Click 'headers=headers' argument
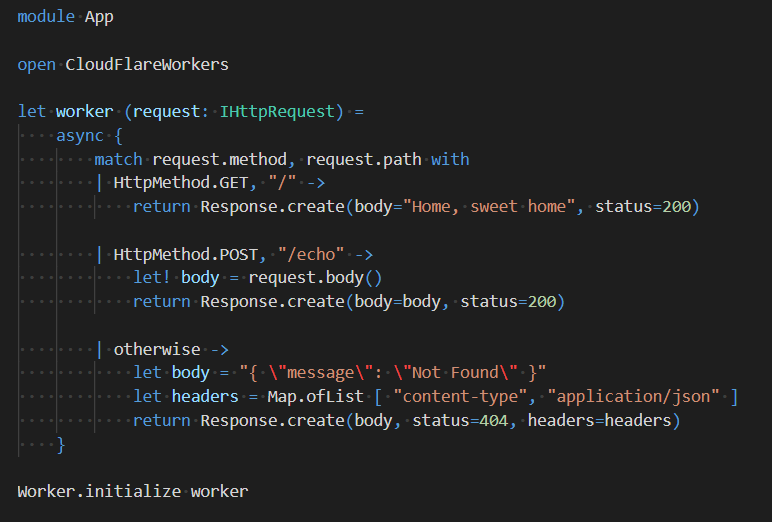This screenshot has height=522, width=772. (x=599, y=421)
